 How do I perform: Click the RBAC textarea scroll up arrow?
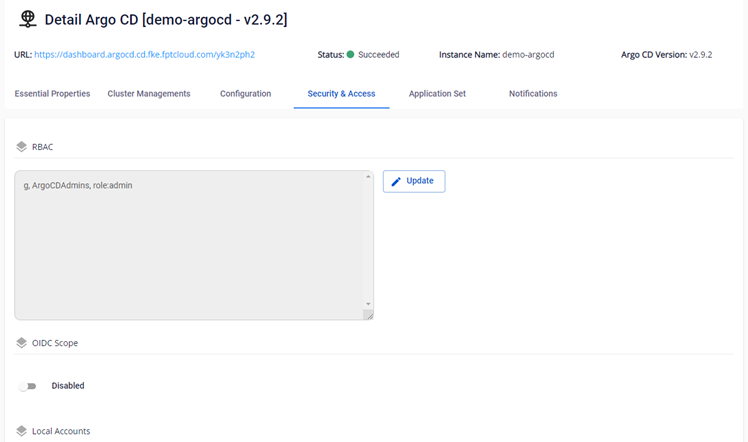pyautogui.click(x=368, y=177)
